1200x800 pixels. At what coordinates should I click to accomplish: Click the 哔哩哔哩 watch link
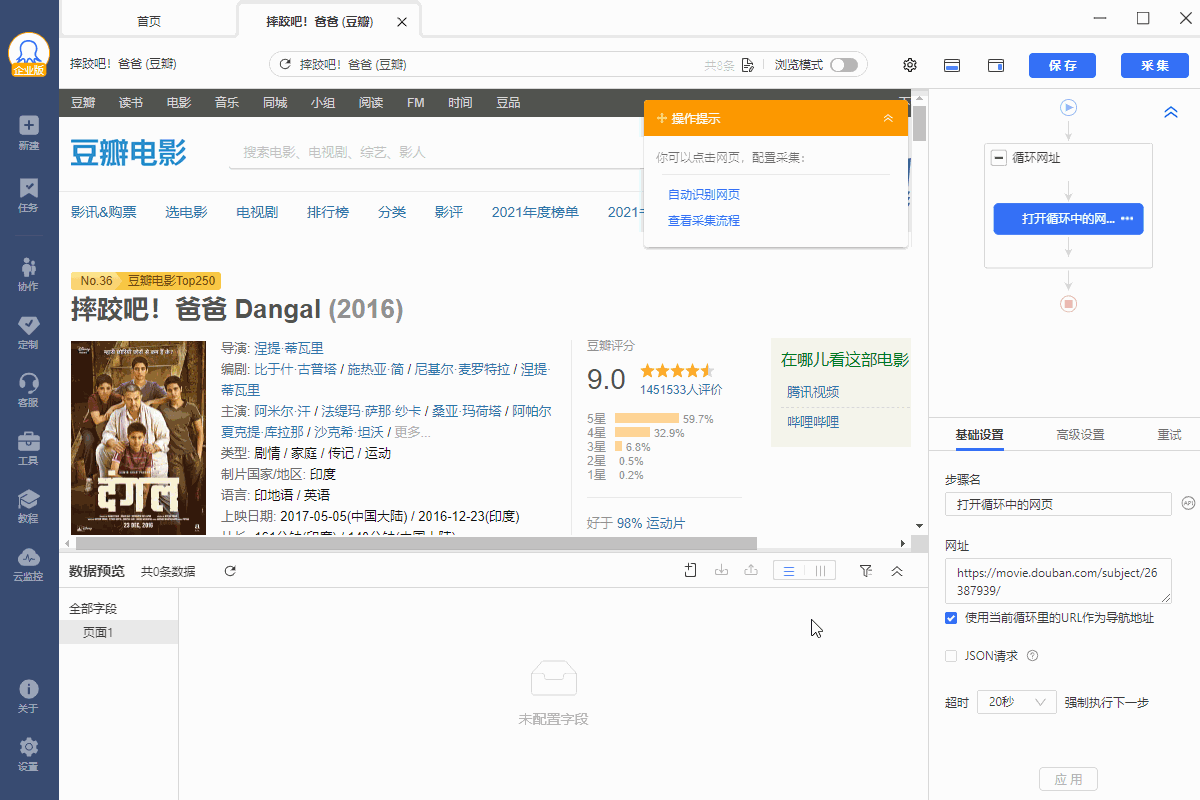tap(811, 422)
